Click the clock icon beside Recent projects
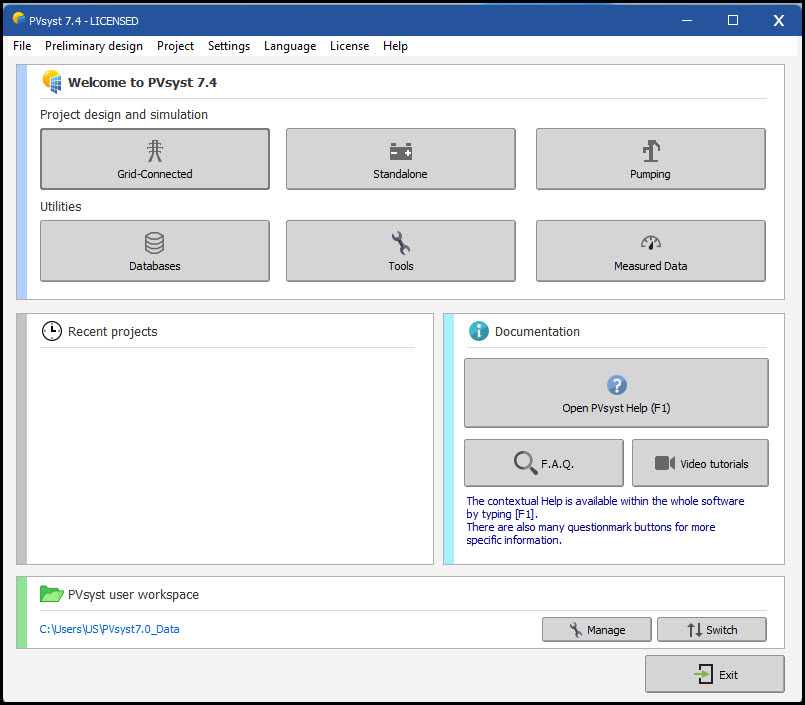This screenshot has width=805, height=705. (x=52, y=331)
